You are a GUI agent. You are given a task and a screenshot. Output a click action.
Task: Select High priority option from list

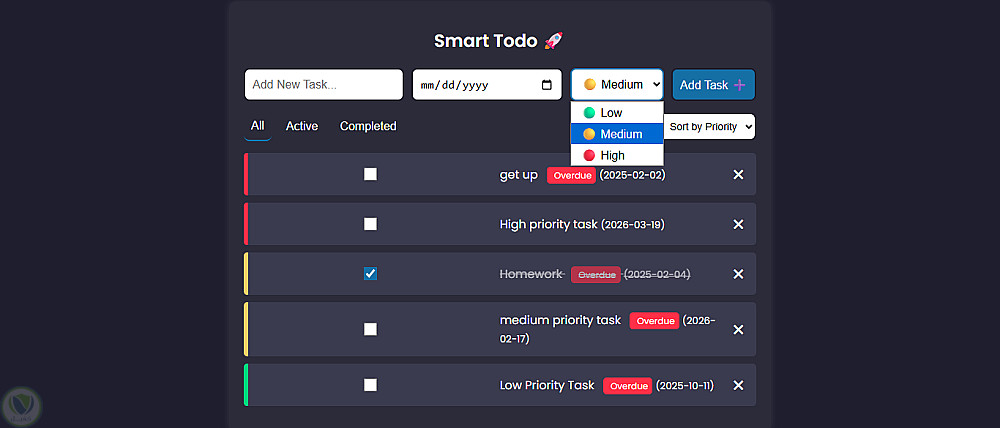612,155
